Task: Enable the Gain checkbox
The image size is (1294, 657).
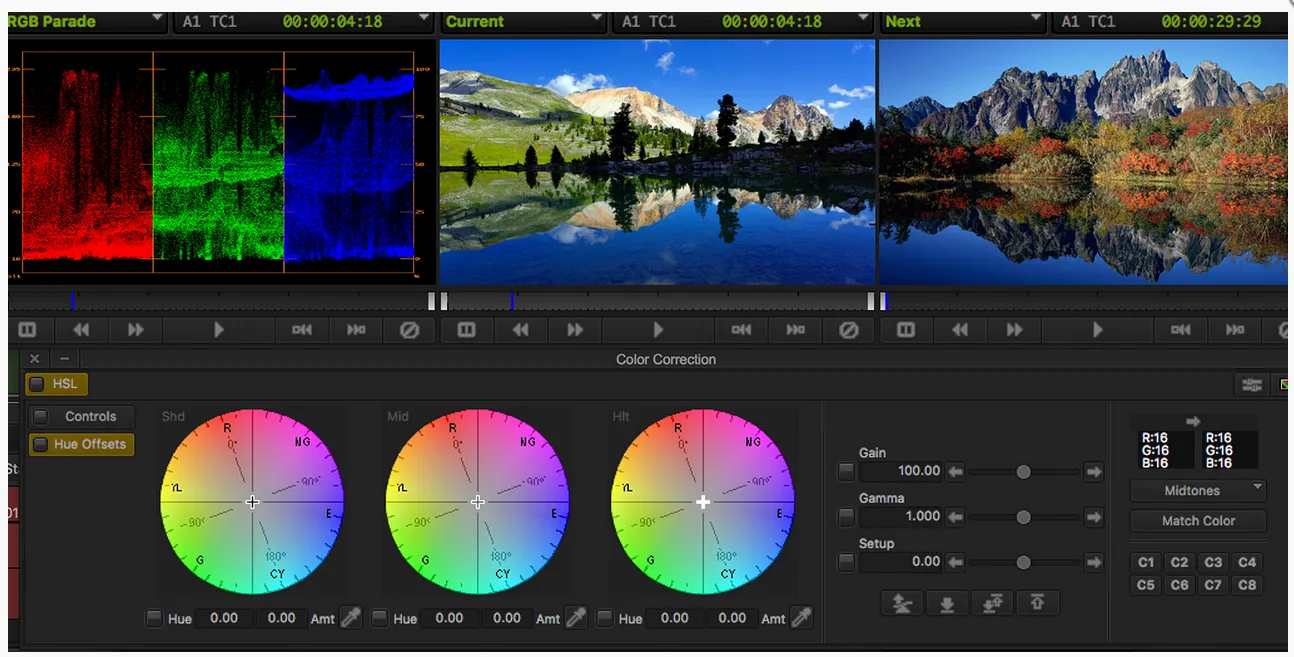Action: [847, 471]
